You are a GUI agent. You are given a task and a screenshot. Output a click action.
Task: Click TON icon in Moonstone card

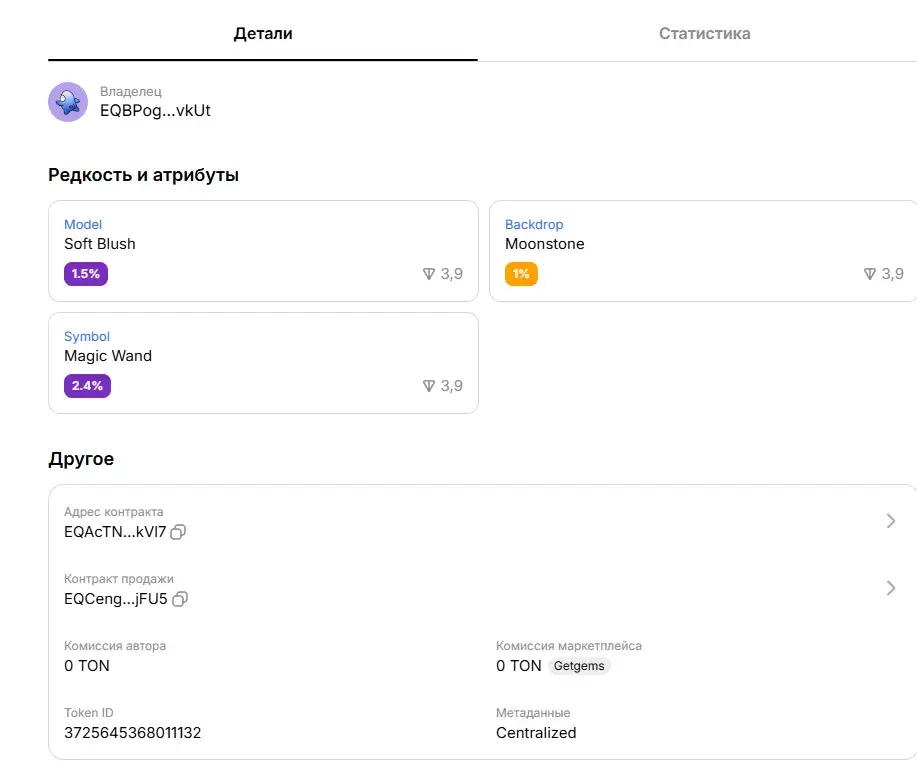click(870, 274)
